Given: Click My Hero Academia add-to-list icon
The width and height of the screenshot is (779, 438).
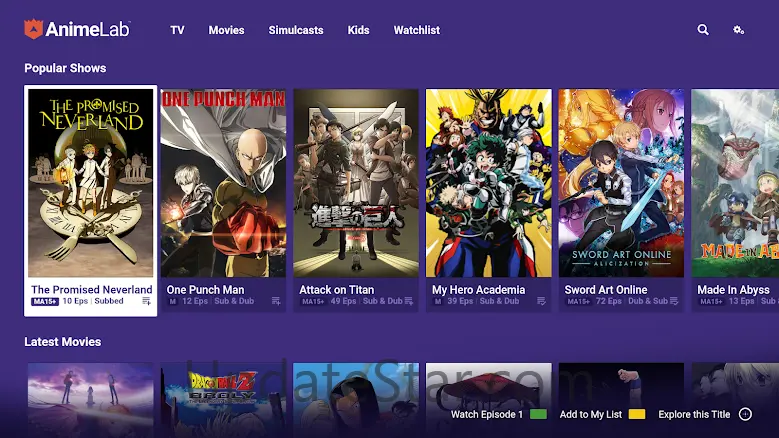Looking at the screenshot, I should click(x=543, y=301).
